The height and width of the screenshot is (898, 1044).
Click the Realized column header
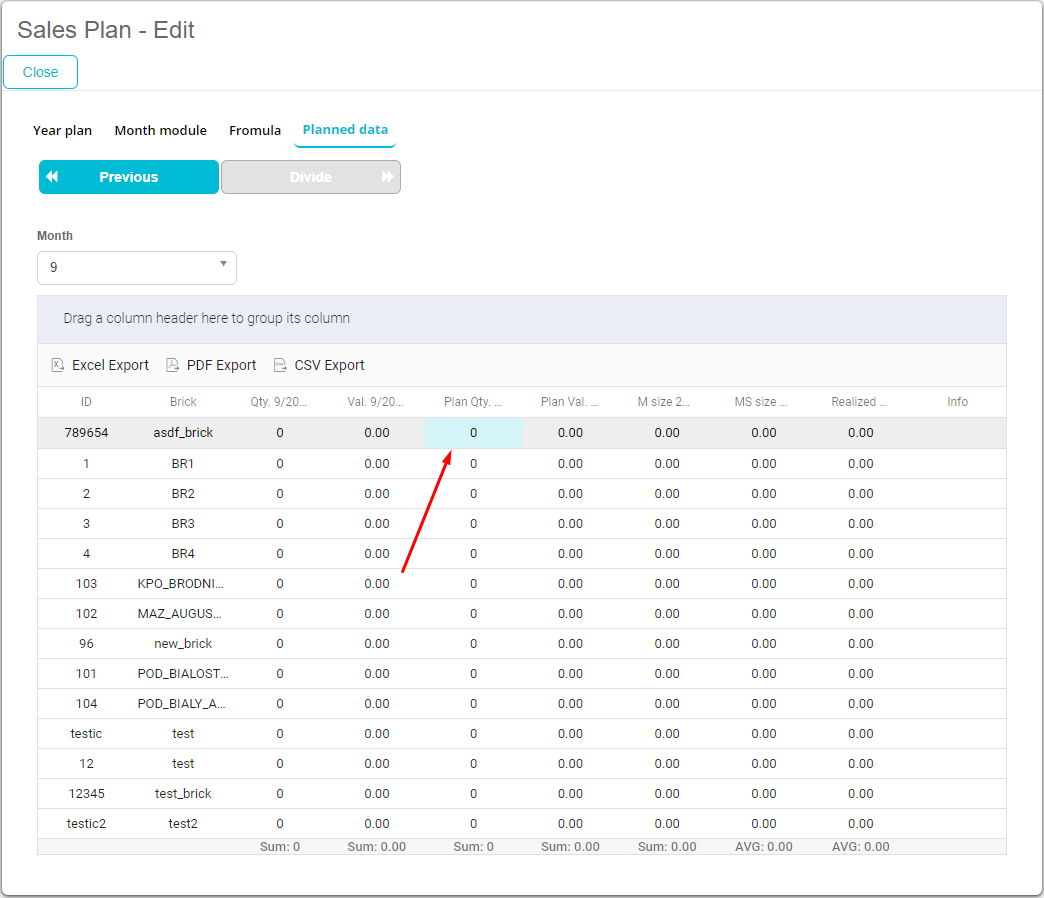[x=859, y=402]
